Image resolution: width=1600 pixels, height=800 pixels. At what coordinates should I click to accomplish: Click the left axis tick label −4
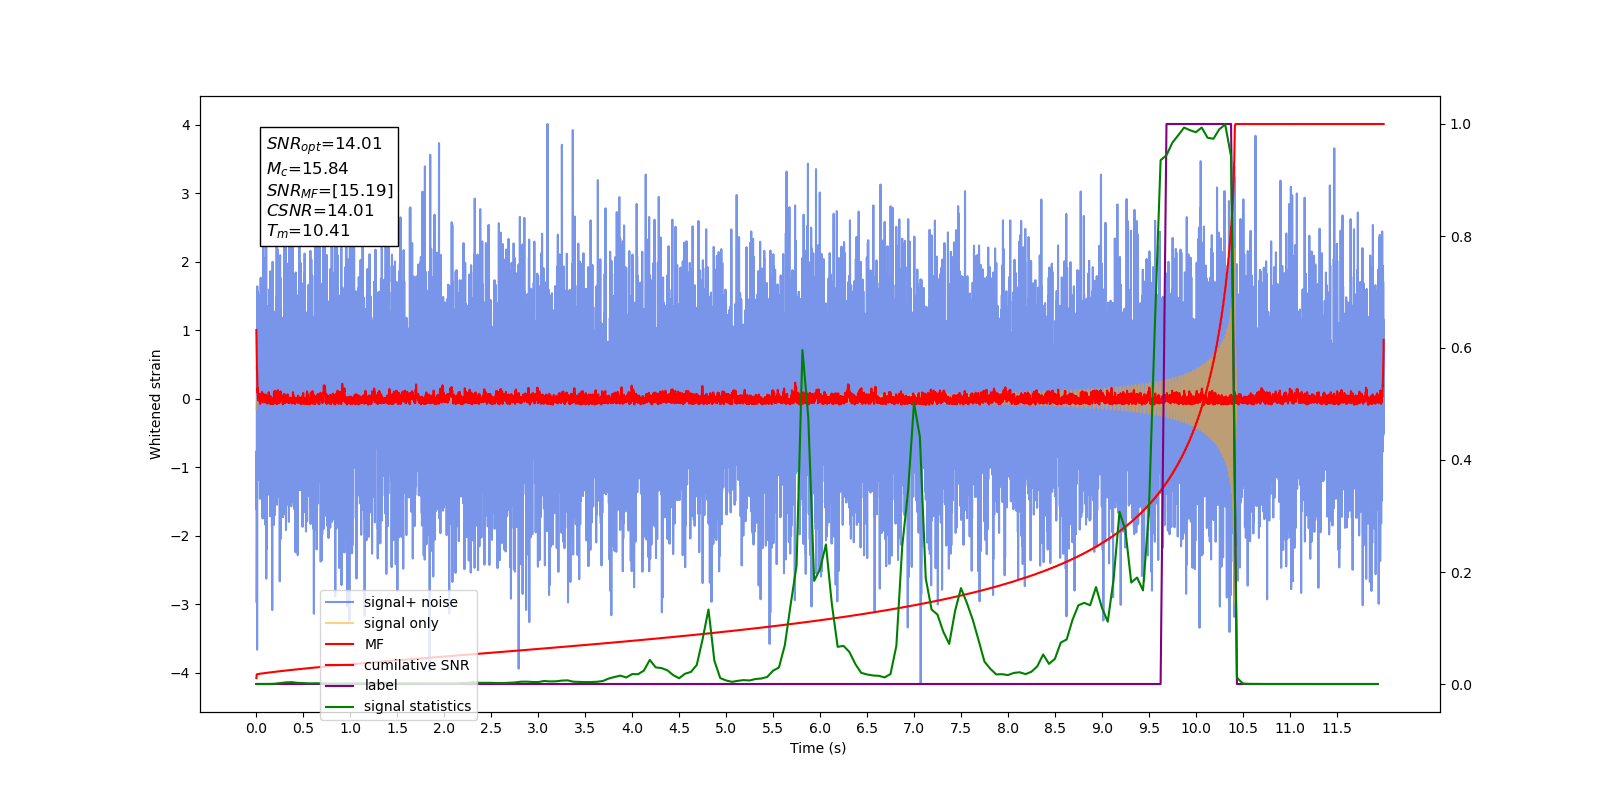click(181, 673)
